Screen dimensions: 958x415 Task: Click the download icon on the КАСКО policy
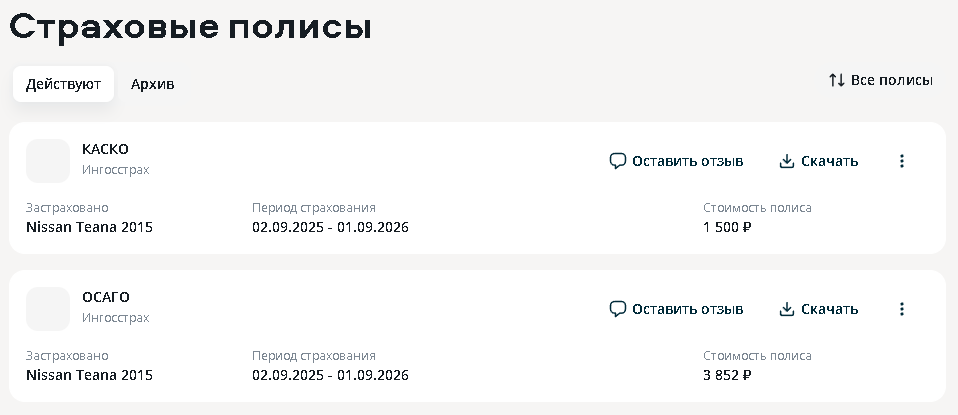(786, 161)
